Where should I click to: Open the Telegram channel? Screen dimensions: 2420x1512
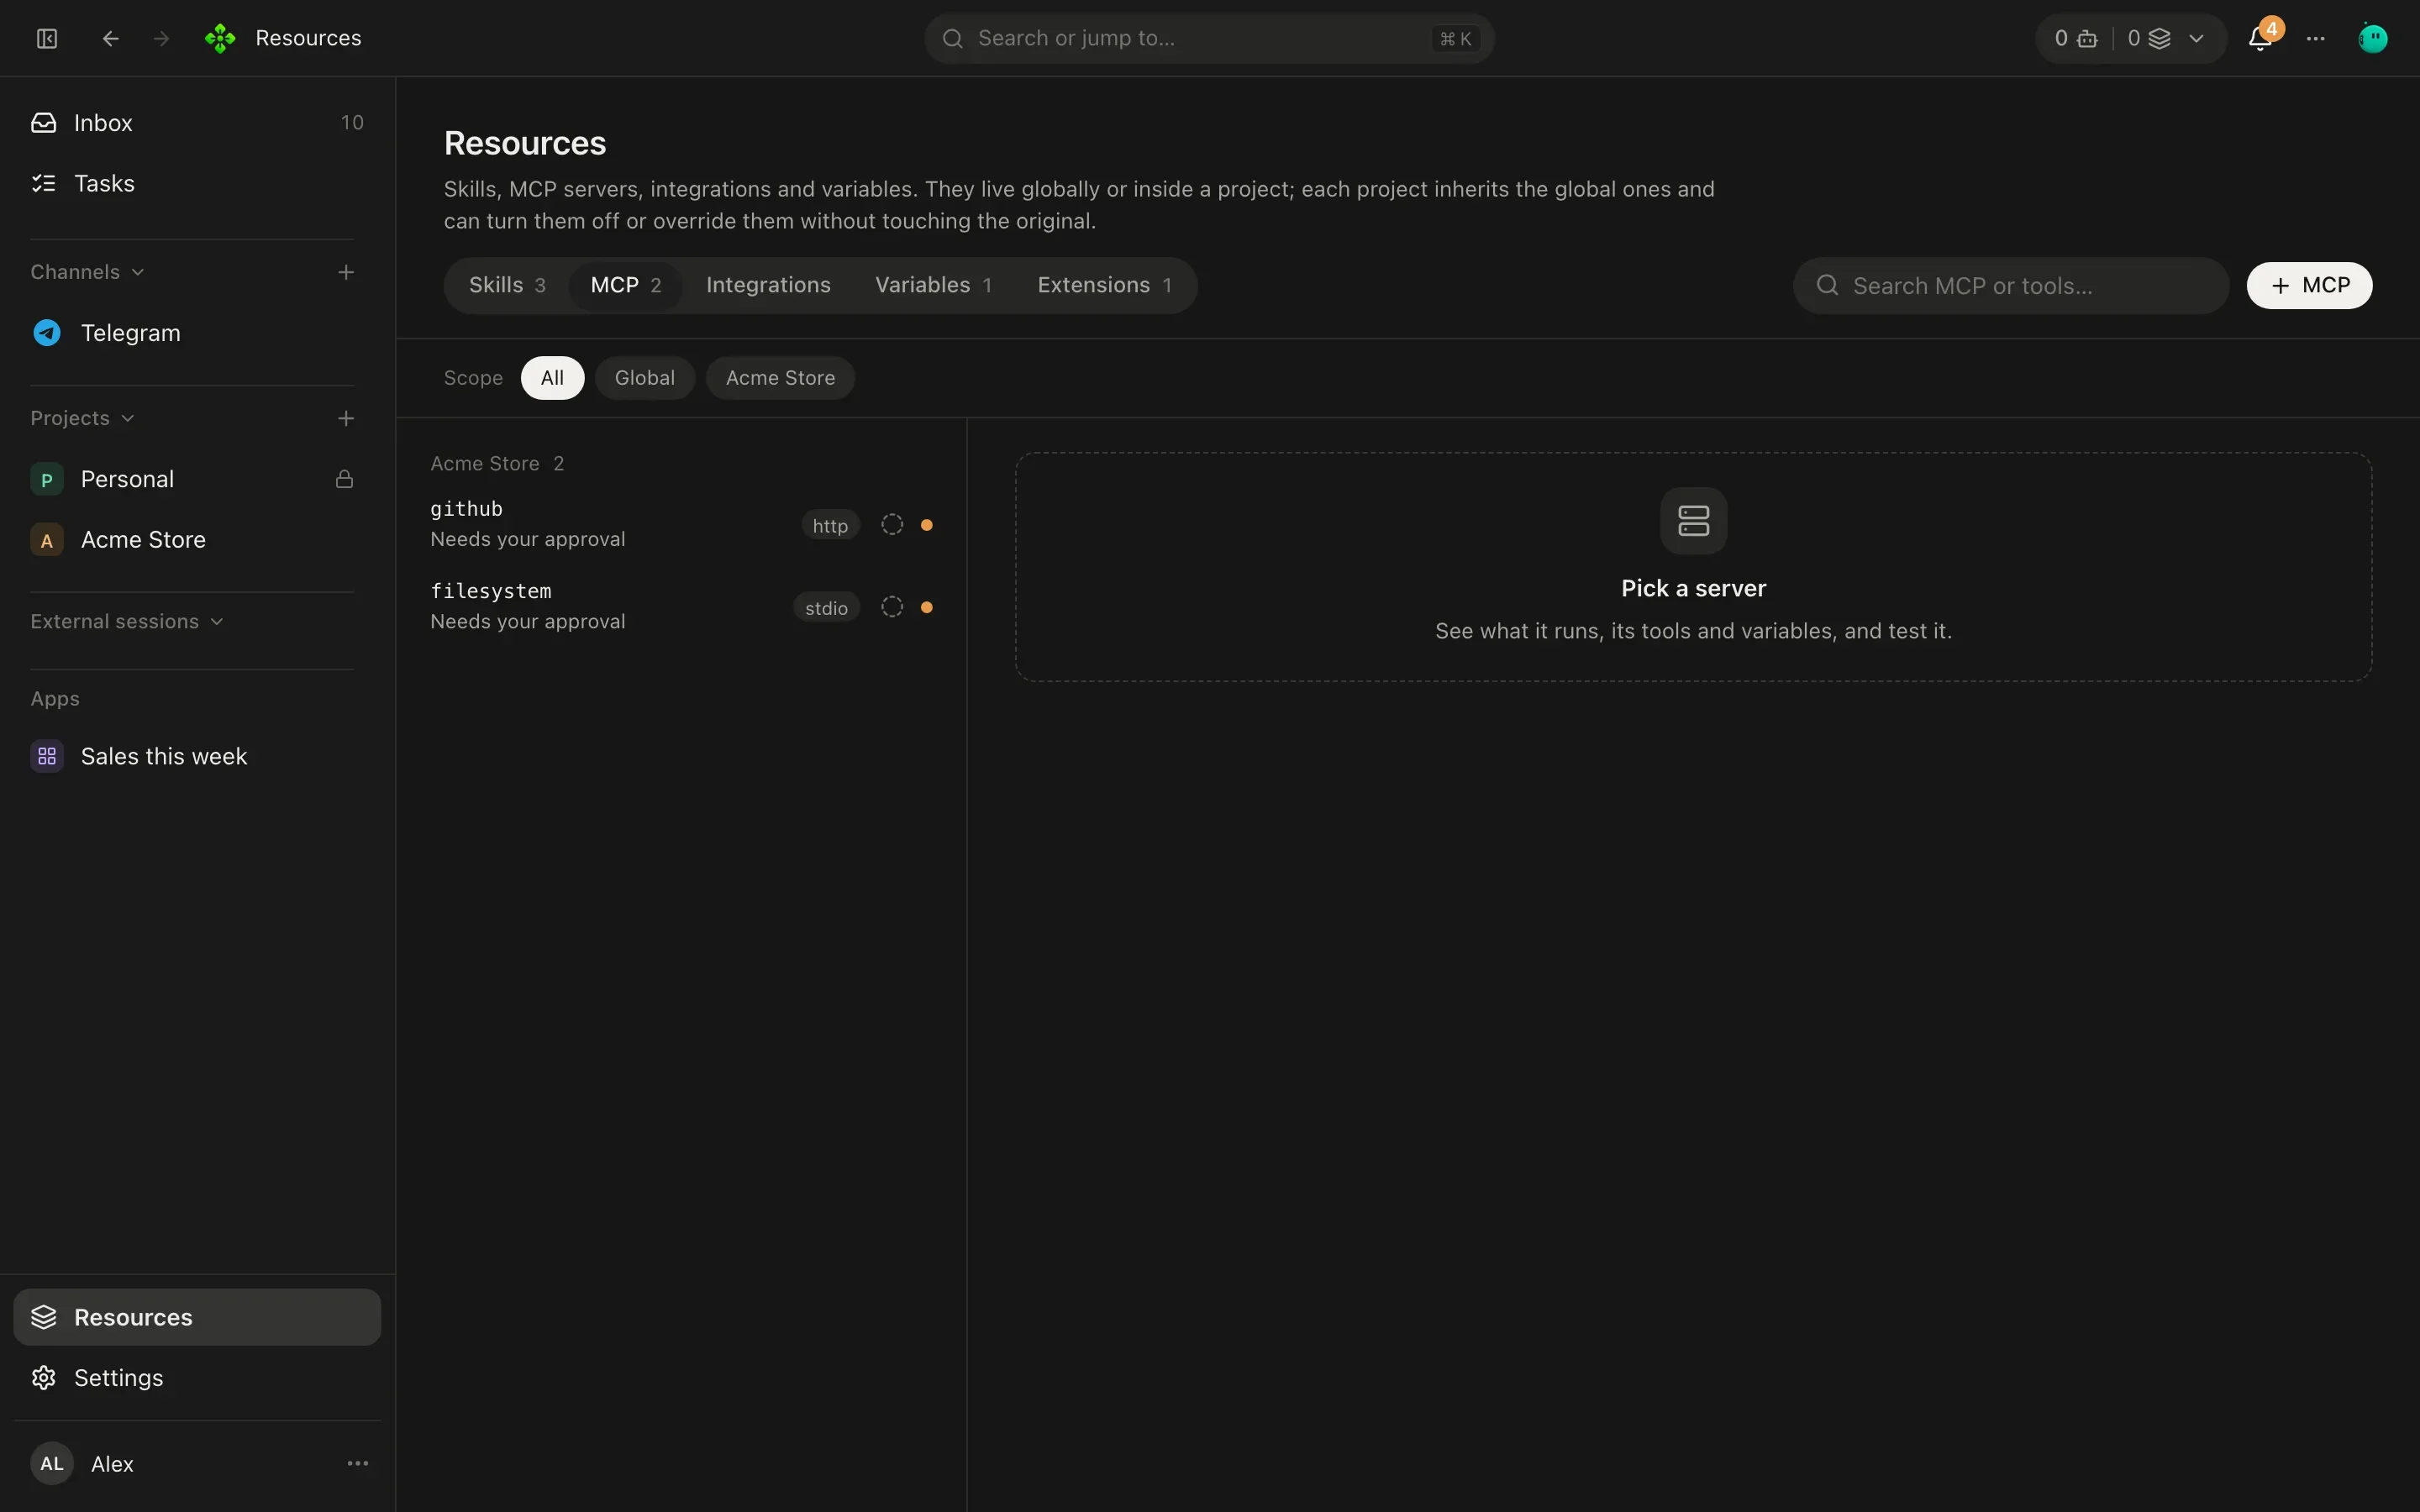(x=197, y=333)
